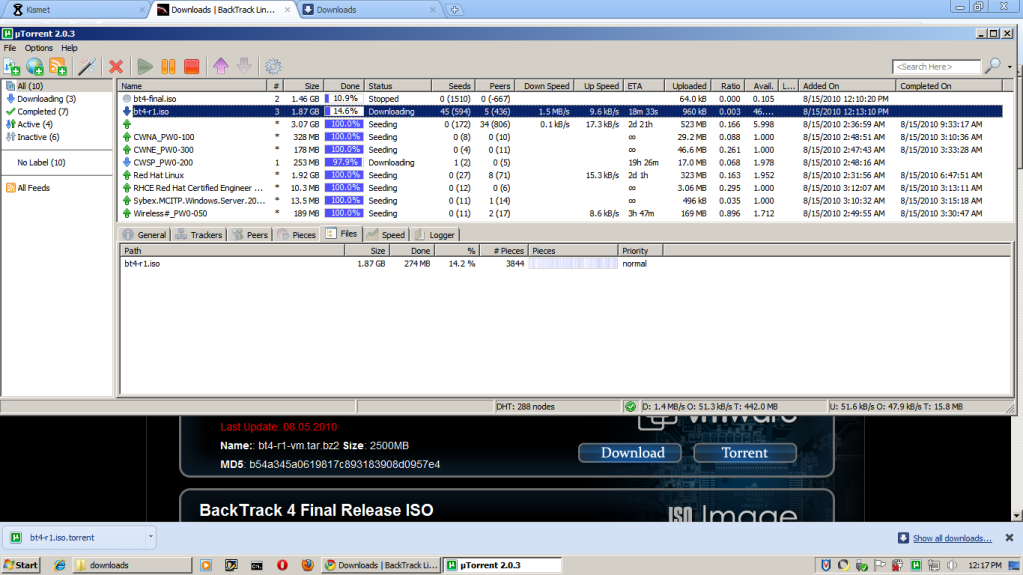Select Downloading category in sidebar
The image size is (1023, 575).
(x=45, y=99)
